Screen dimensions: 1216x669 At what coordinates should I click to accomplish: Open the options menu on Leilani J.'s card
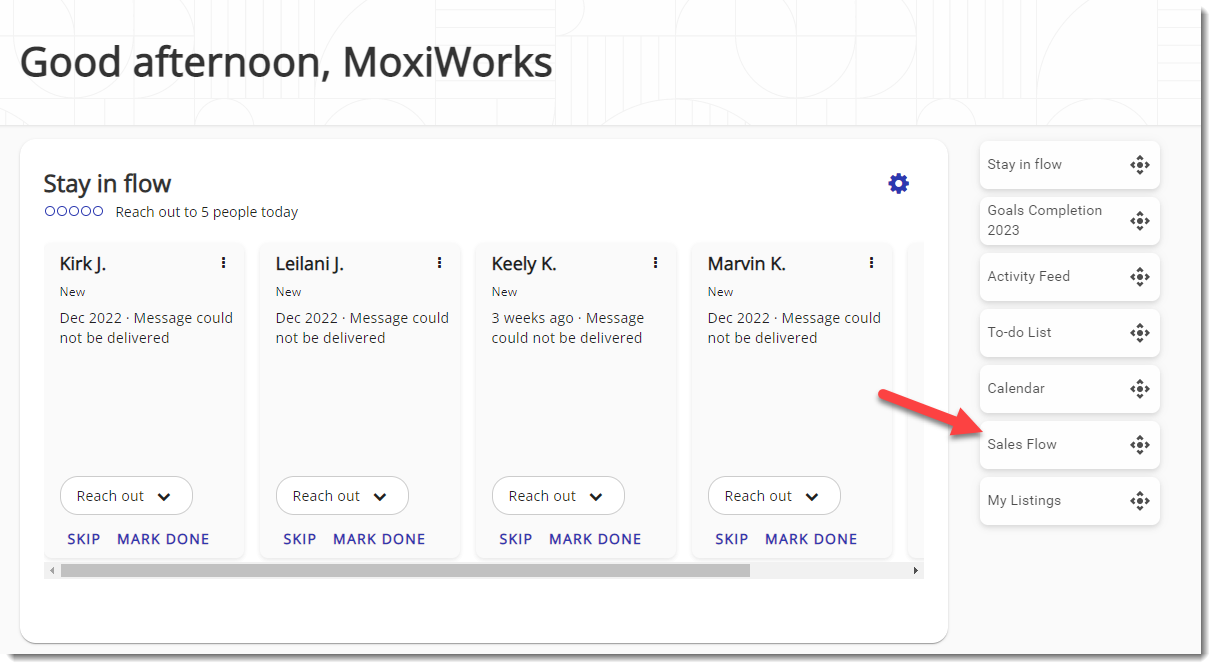pos(438,262)
